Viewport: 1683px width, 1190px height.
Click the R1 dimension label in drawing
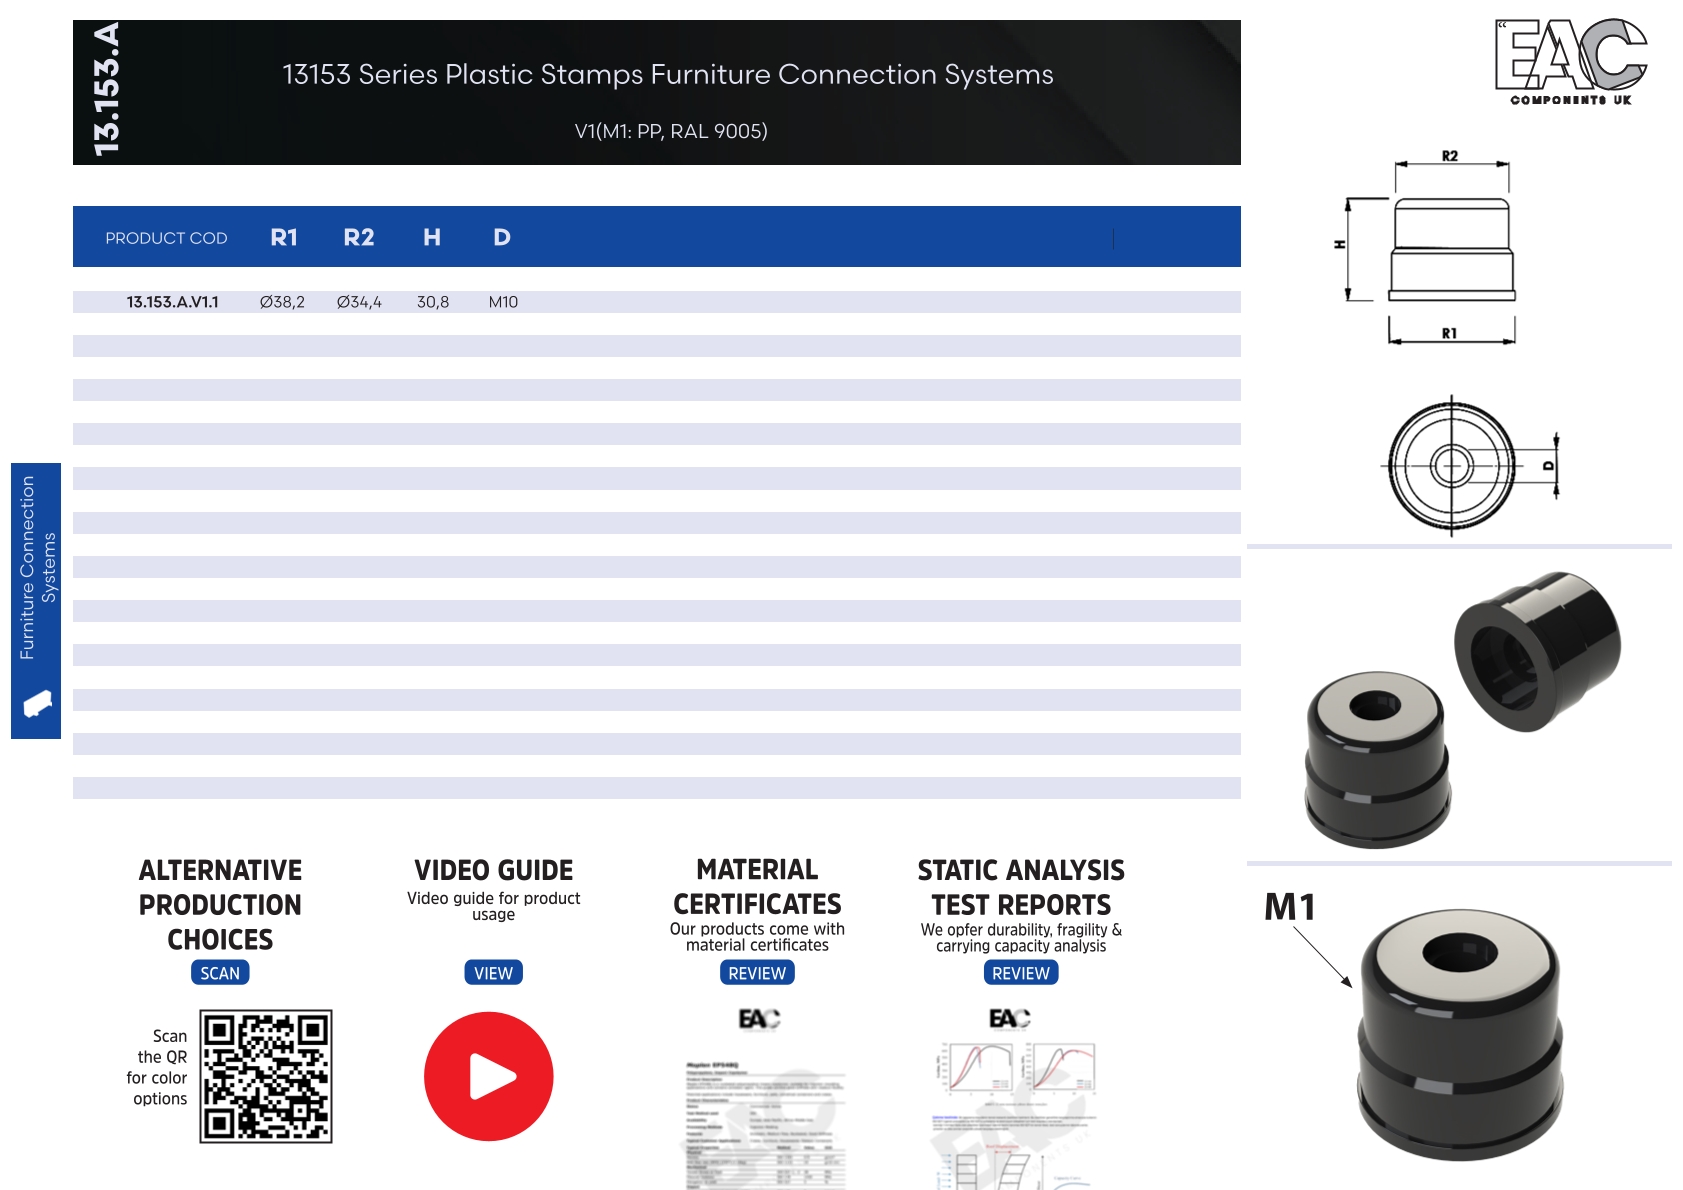coord(1449,333)
